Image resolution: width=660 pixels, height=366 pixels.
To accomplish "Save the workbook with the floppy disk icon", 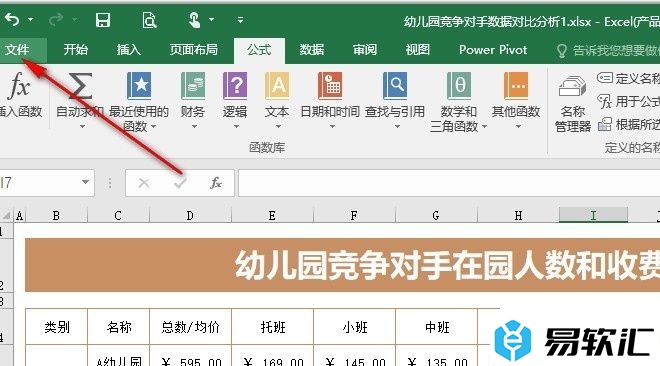I will coord(103,20).
